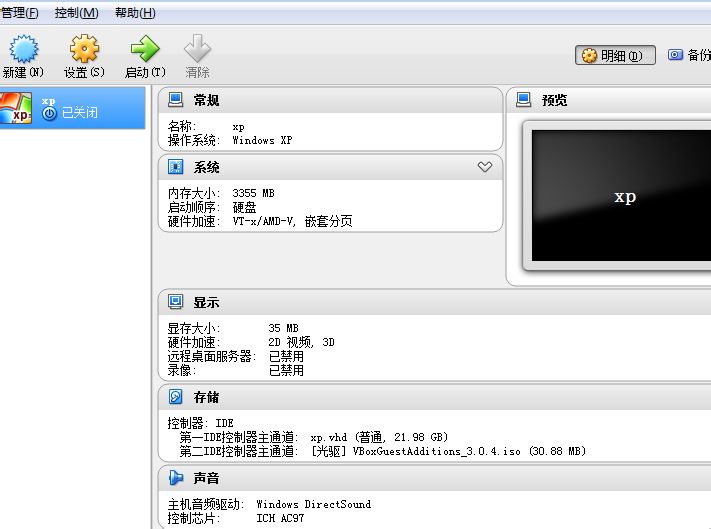Click recording (录像) value 已禁用
Viewport: 711px width, 529px height.
click(x=286, y=370)
